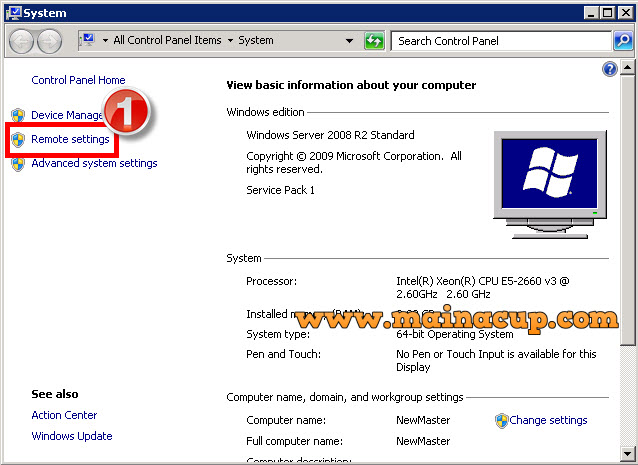The height and width of the screenshot is (465, 638).
Task: Click the System type label
Action: (278, 334)
